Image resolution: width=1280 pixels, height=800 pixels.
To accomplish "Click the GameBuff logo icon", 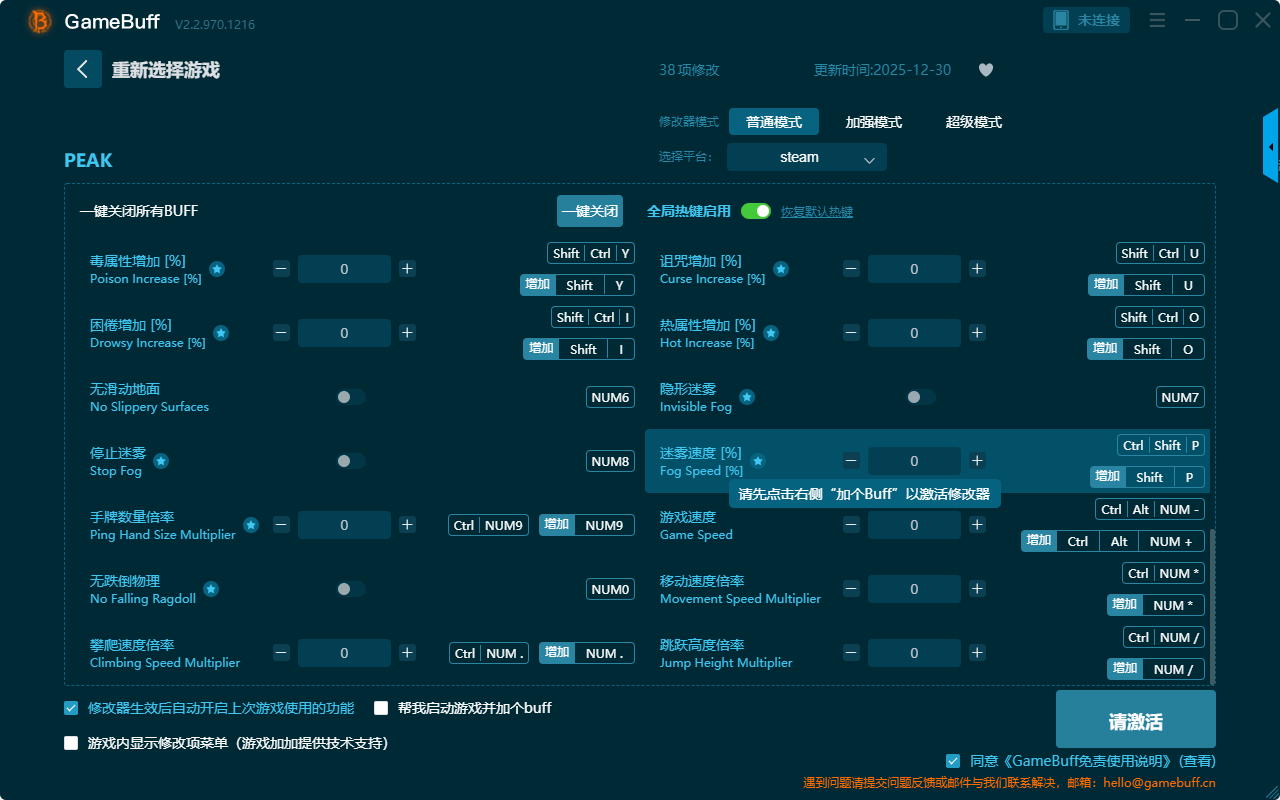I will 40,21.
